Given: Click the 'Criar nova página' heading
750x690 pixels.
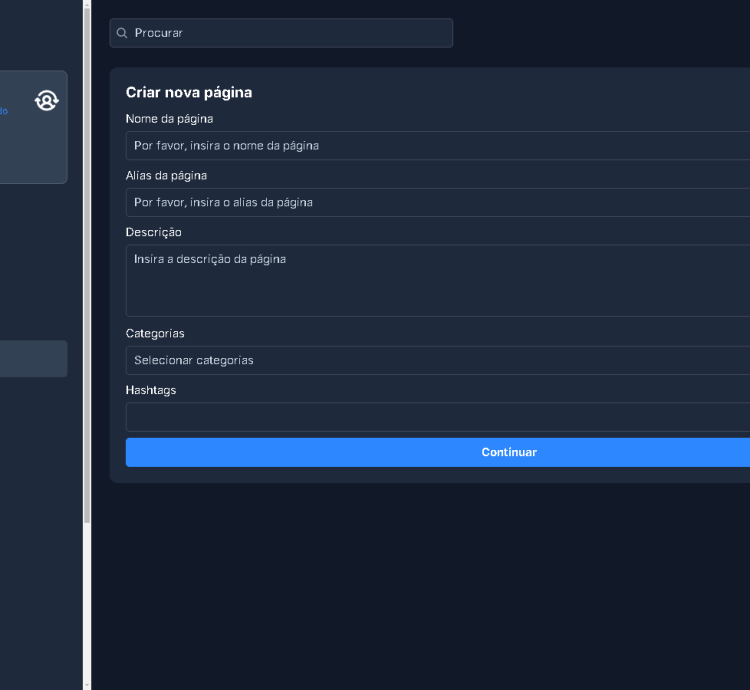Looking at the screenshot, I should click(x=189, y=93).
